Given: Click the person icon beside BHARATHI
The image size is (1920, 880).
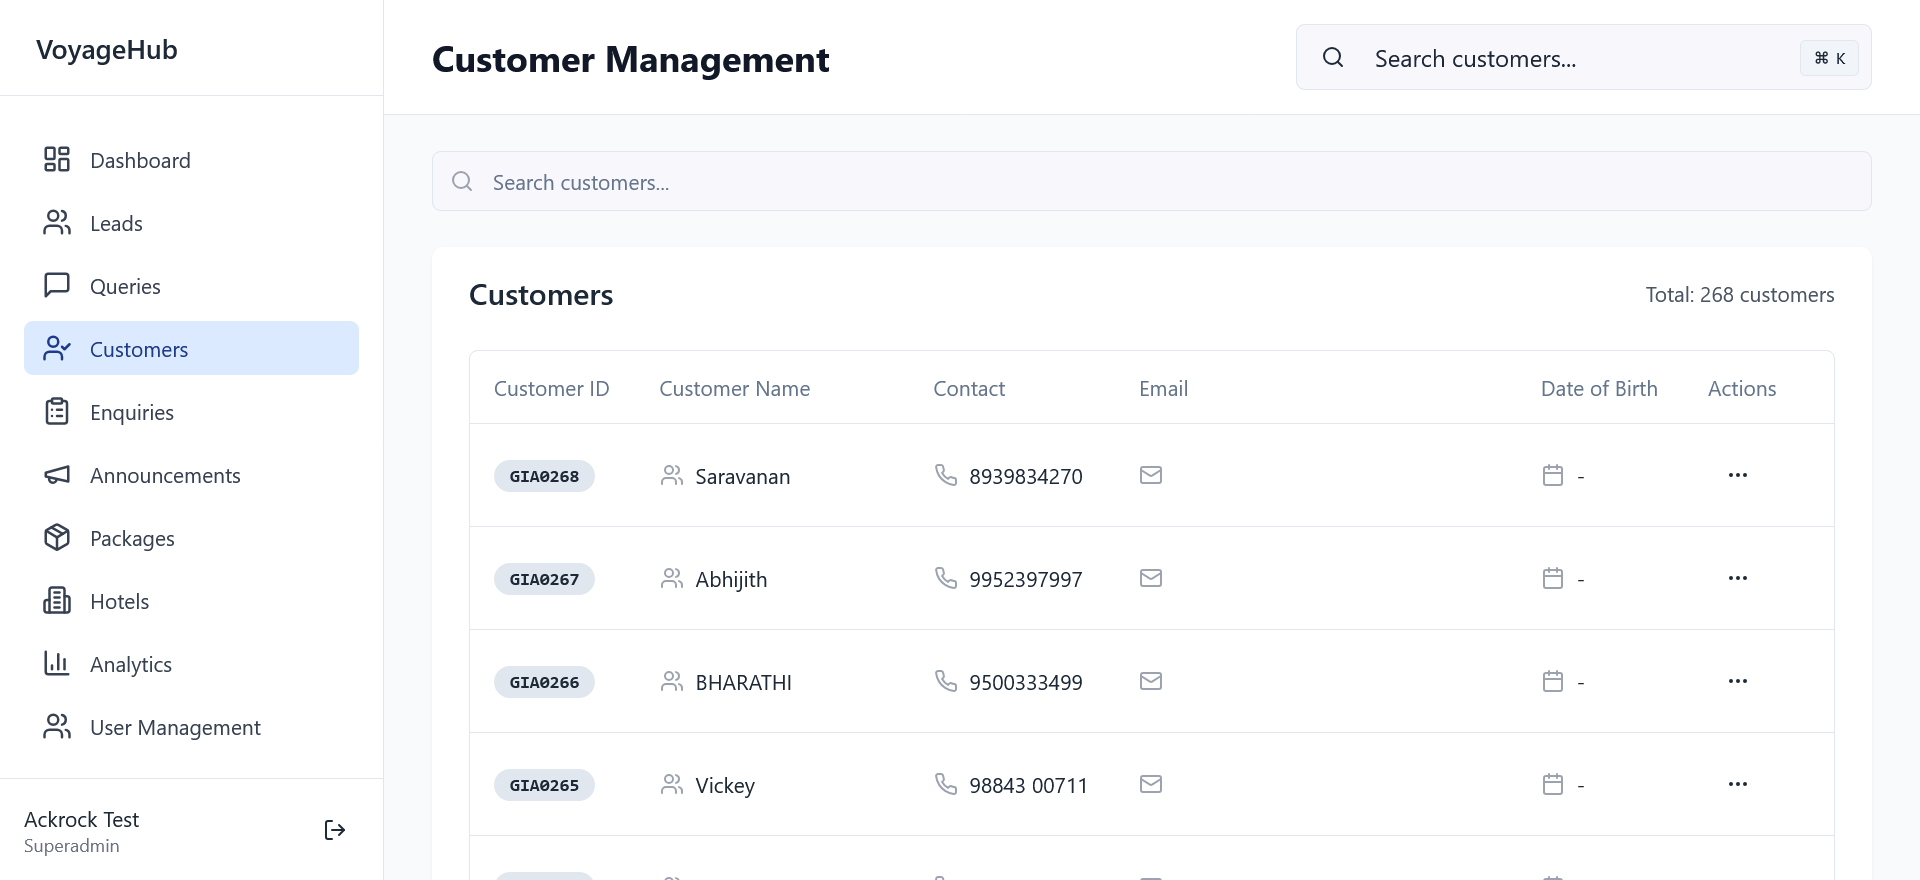Looking at the screenshot, I should (x=672, y=681).
